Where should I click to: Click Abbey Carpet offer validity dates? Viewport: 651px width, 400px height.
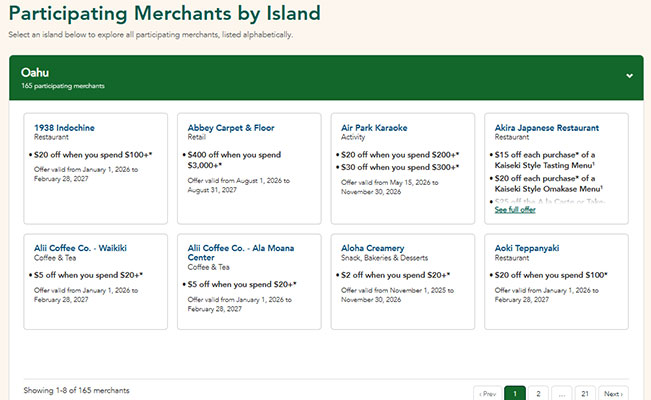238,185
